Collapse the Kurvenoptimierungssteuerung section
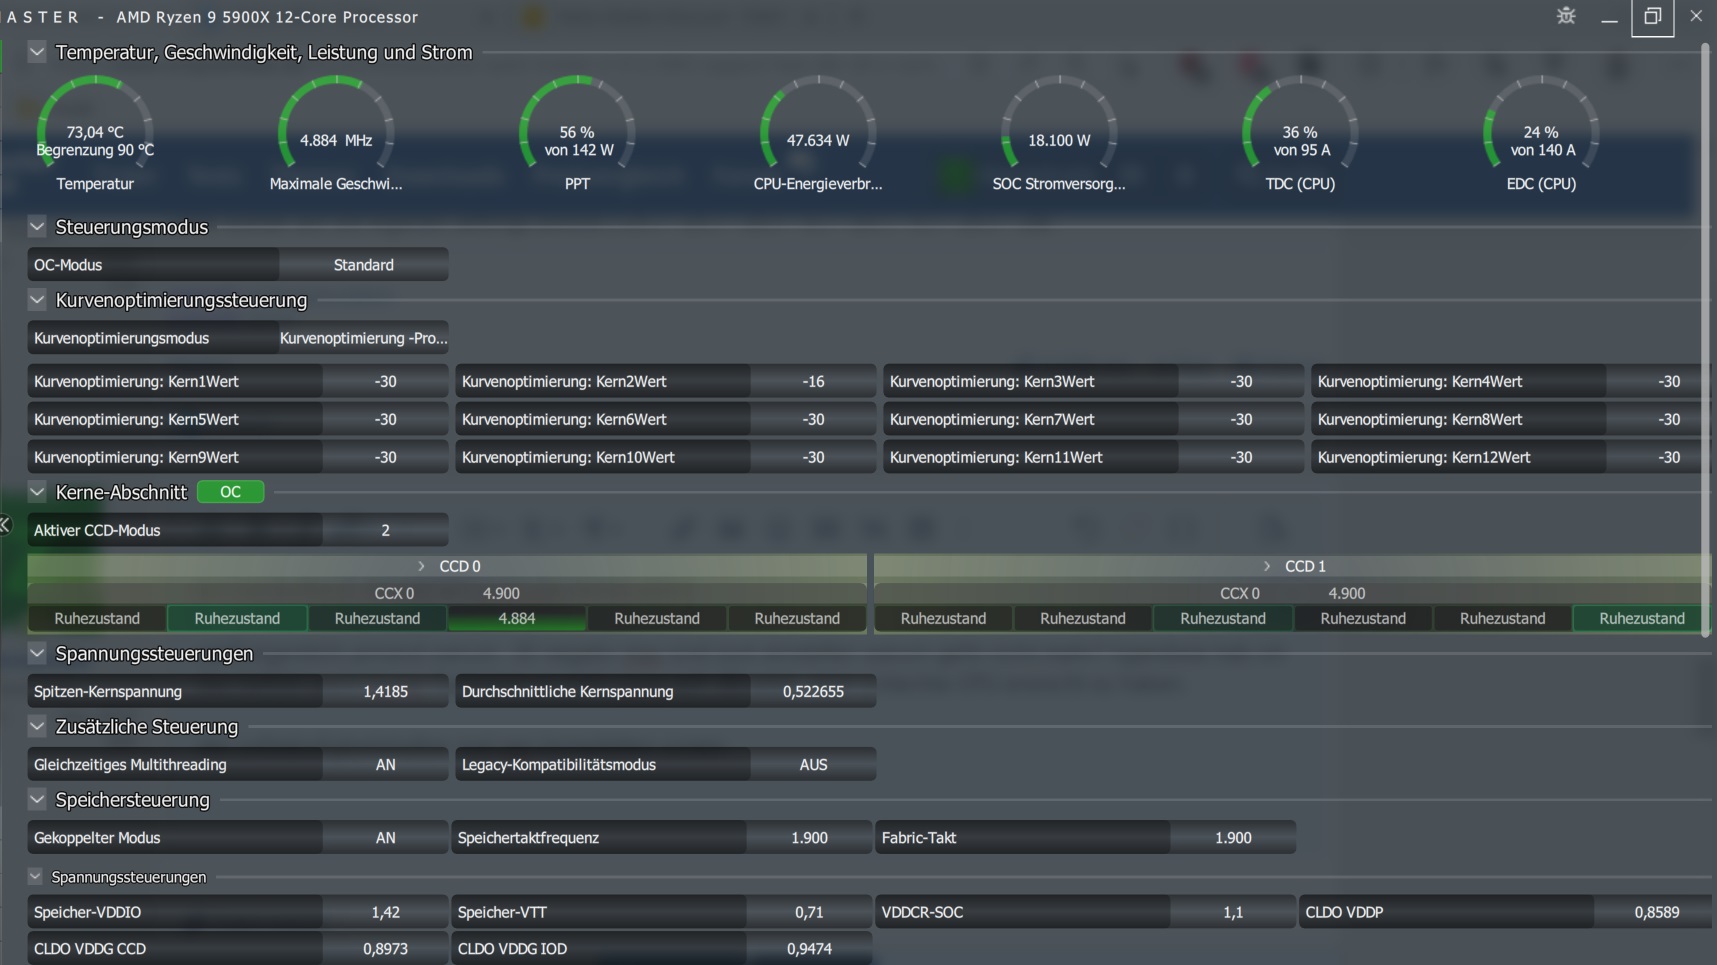This screenshot has height=965, width=1717. tap(37, 300)
